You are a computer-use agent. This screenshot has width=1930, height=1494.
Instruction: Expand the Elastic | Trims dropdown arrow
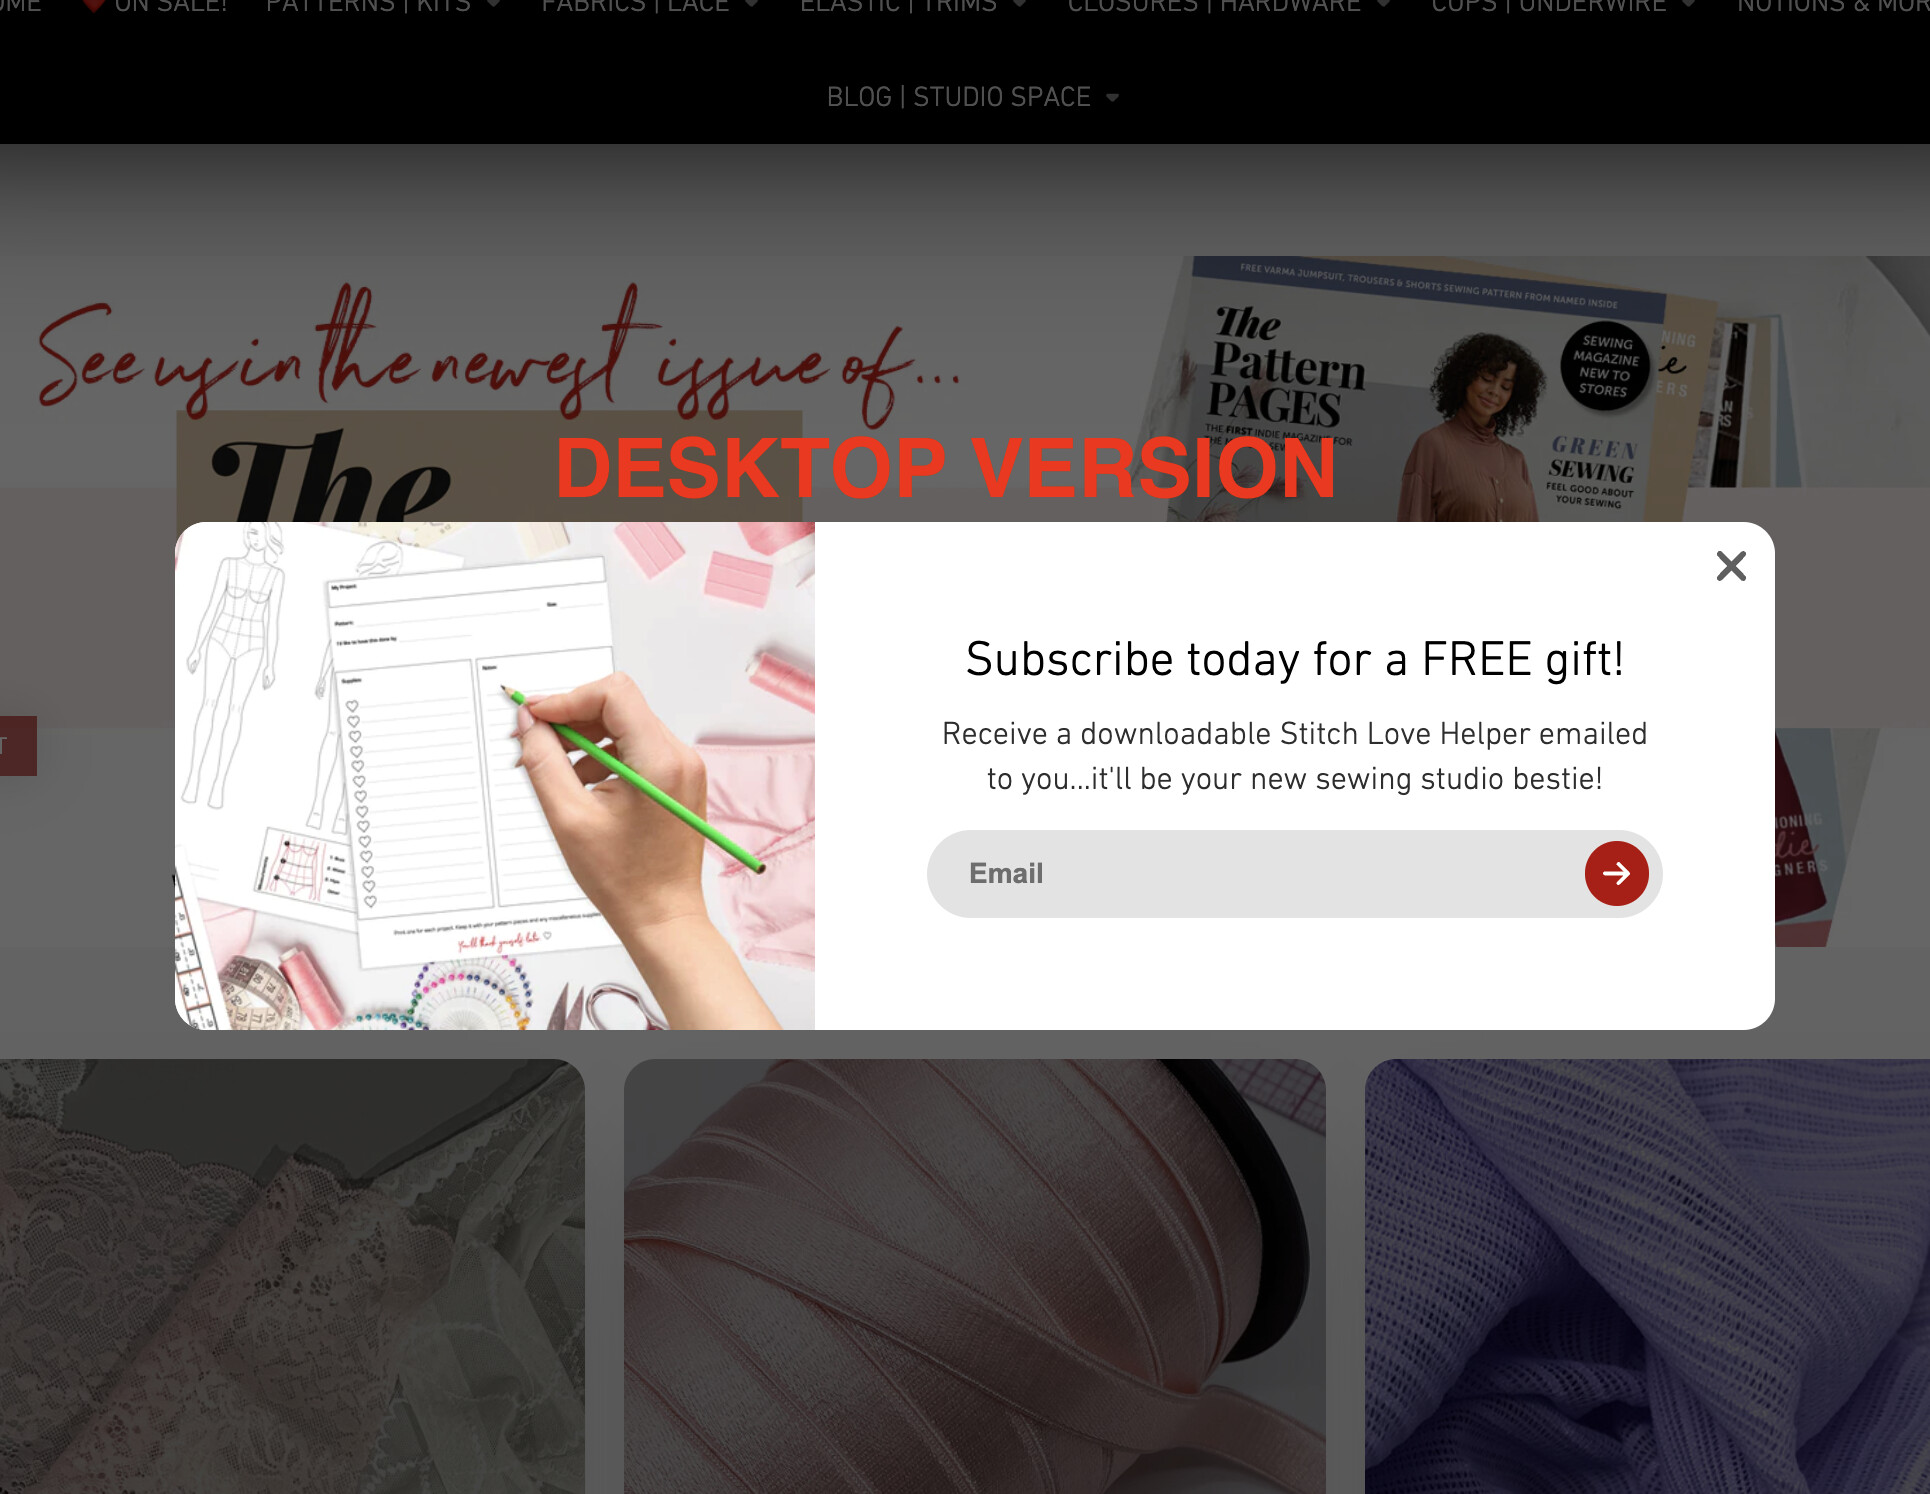1019,5
